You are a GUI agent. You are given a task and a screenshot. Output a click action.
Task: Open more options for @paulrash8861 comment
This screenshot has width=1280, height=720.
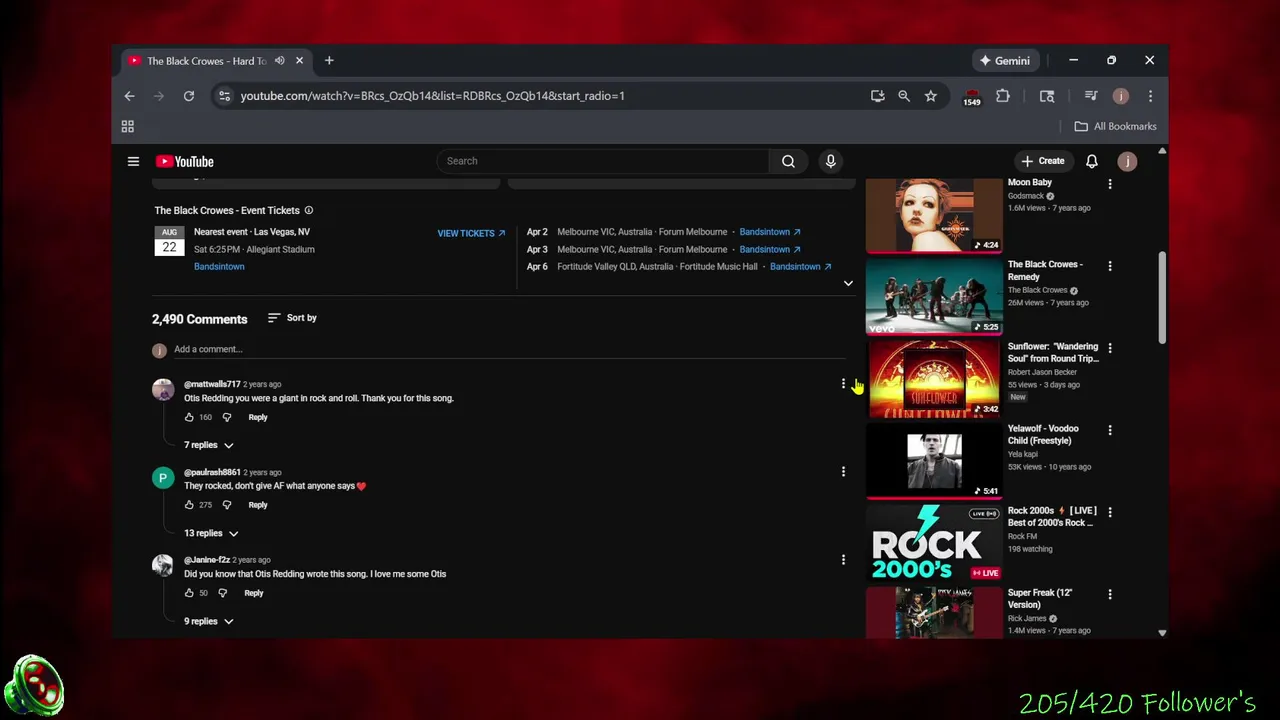click(843, 472)
